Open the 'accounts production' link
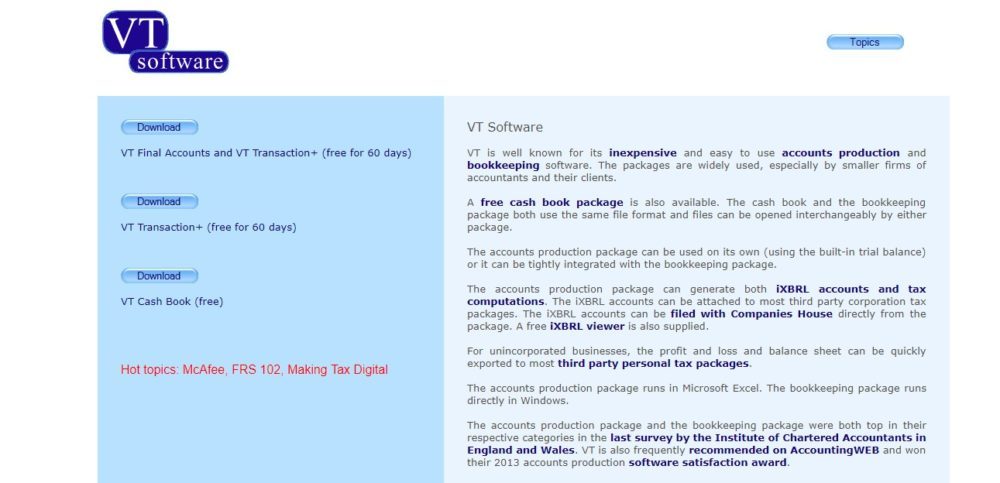Screen dimensions: 1000x483 (x=840, y=153)
